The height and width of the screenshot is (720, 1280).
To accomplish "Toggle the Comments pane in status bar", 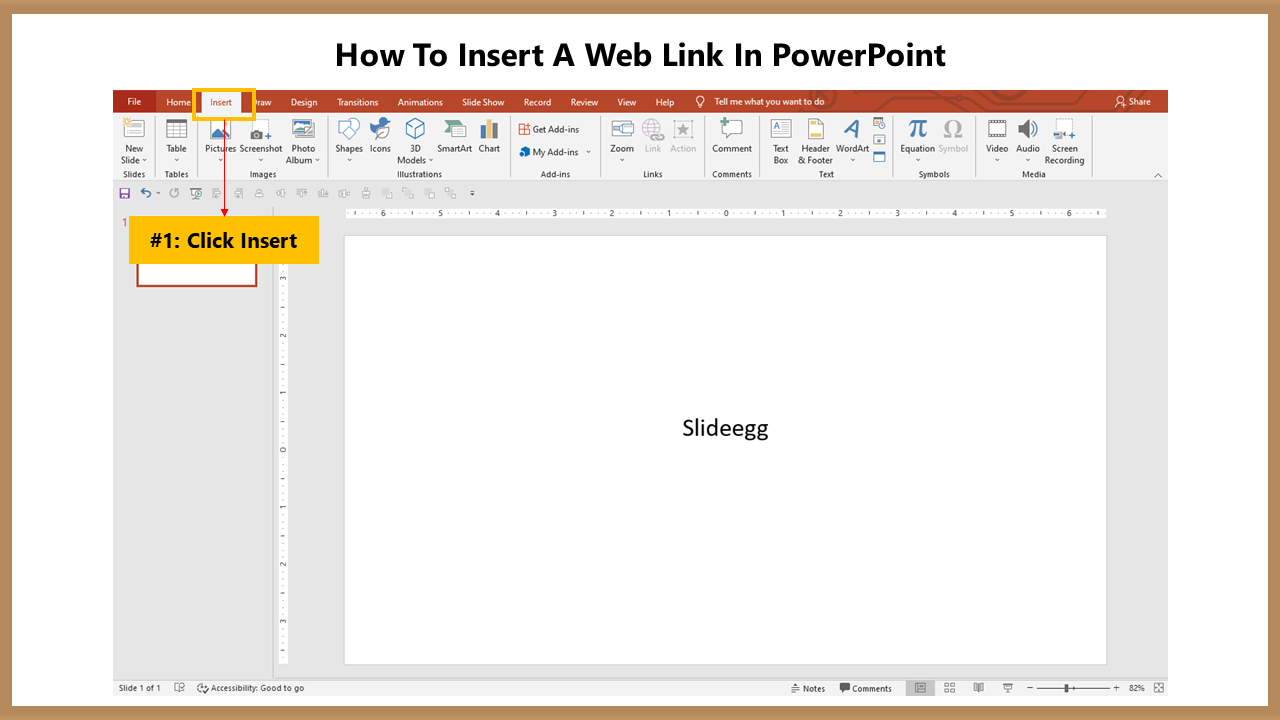I will pos(866,688).
